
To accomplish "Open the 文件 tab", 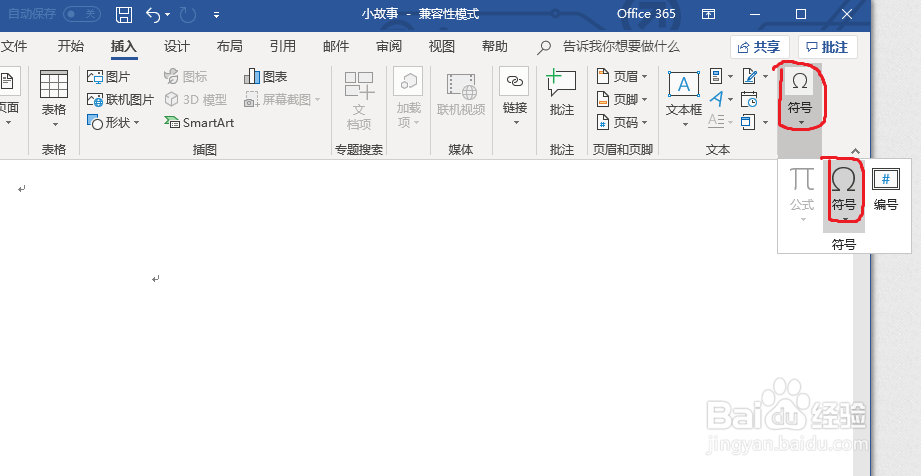I will (14, 46).
